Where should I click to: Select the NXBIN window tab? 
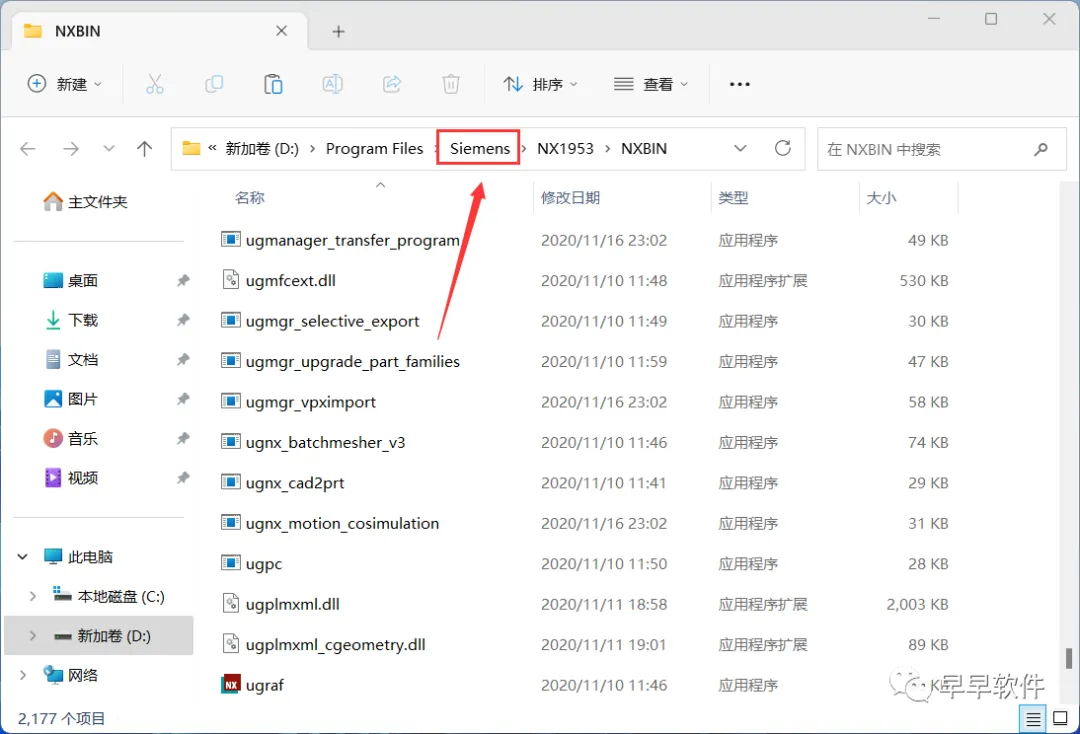pos(158,31)
